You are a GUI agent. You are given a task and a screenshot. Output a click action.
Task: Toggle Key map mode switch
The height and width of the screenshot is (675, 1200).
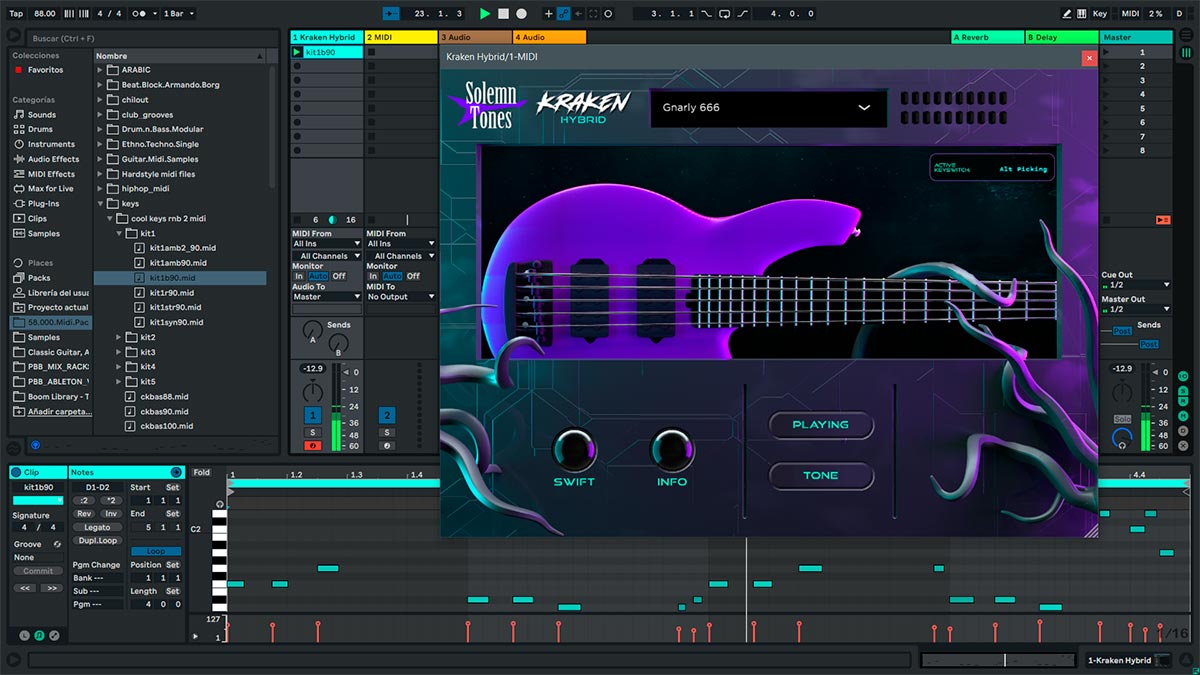[1099, 14]
